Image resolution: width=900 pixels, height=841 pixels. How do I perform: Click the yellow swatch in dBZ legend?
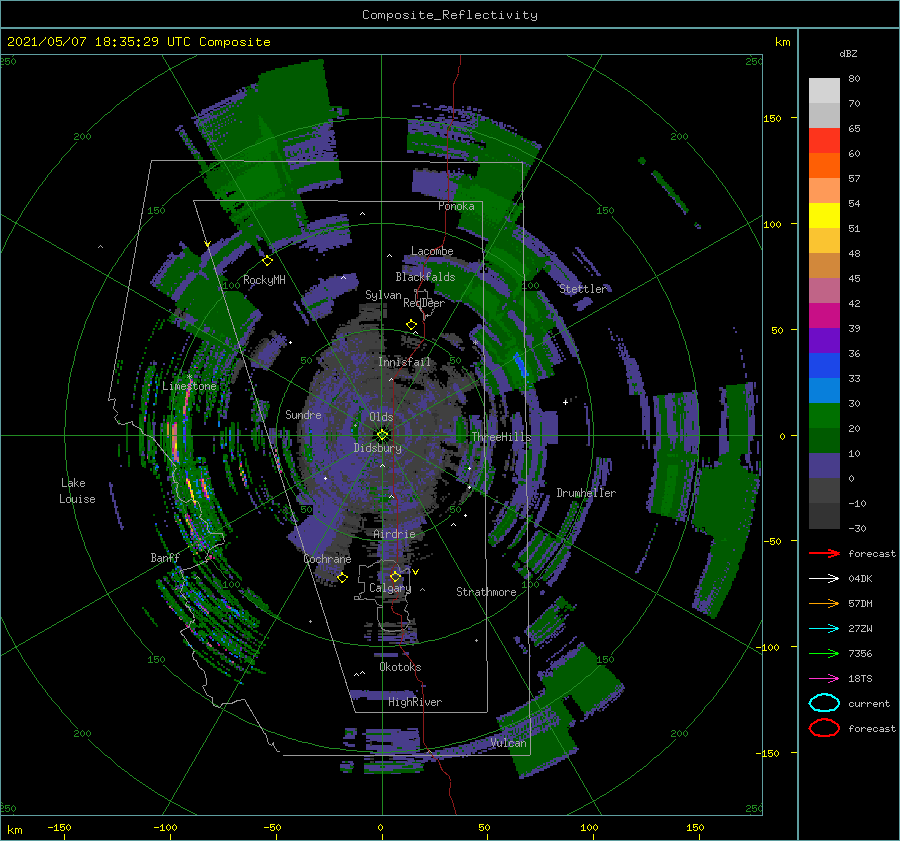pyautogui.click(x=824, y=215)
